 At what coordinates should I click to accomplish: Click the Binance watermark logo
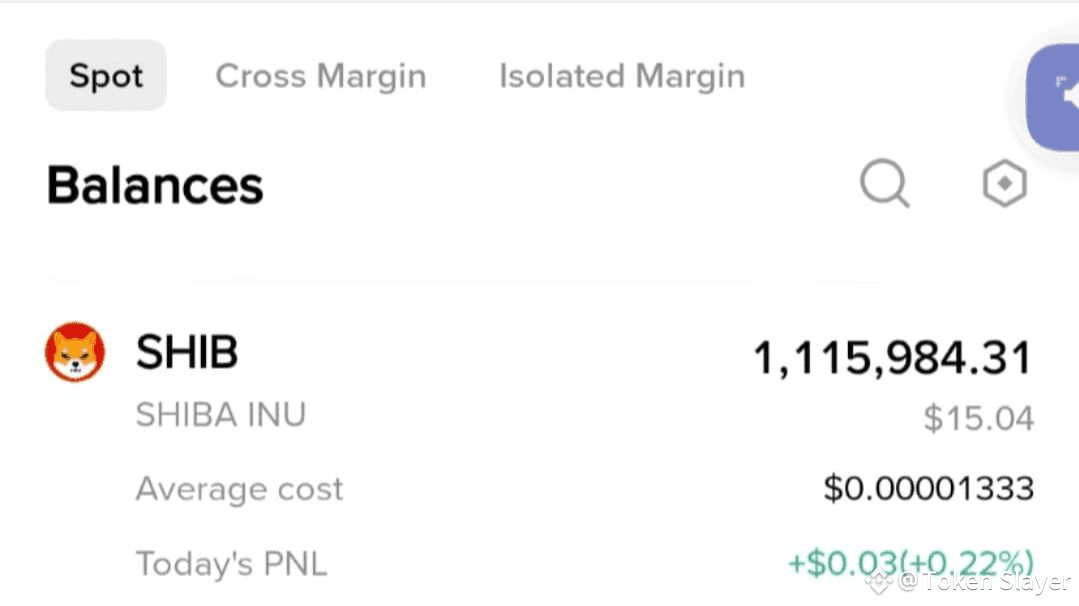click(879, 581)
